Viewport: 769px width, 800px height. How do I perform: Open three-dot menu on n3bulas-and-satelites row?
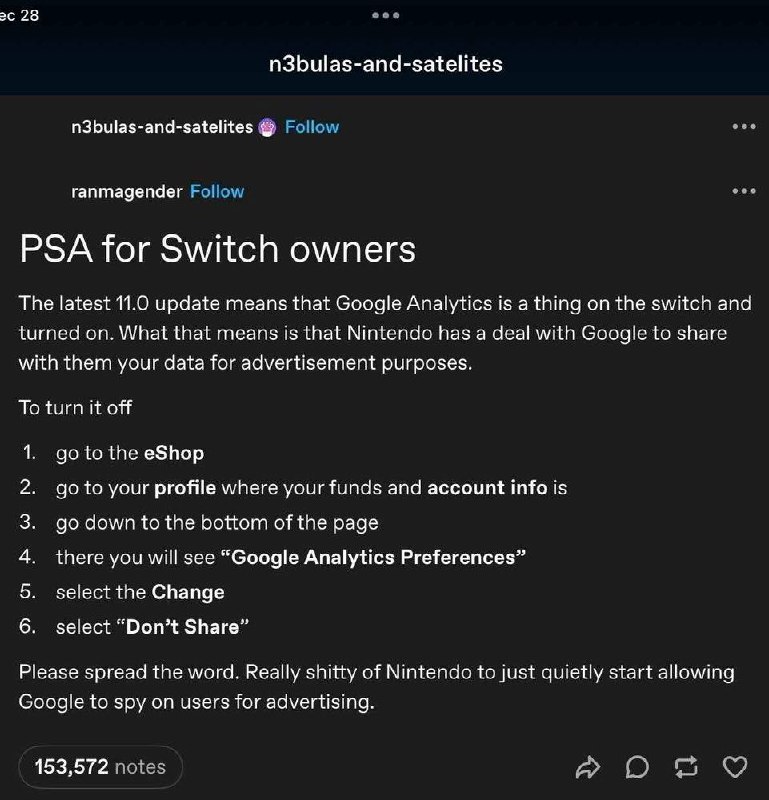[743, 127]
